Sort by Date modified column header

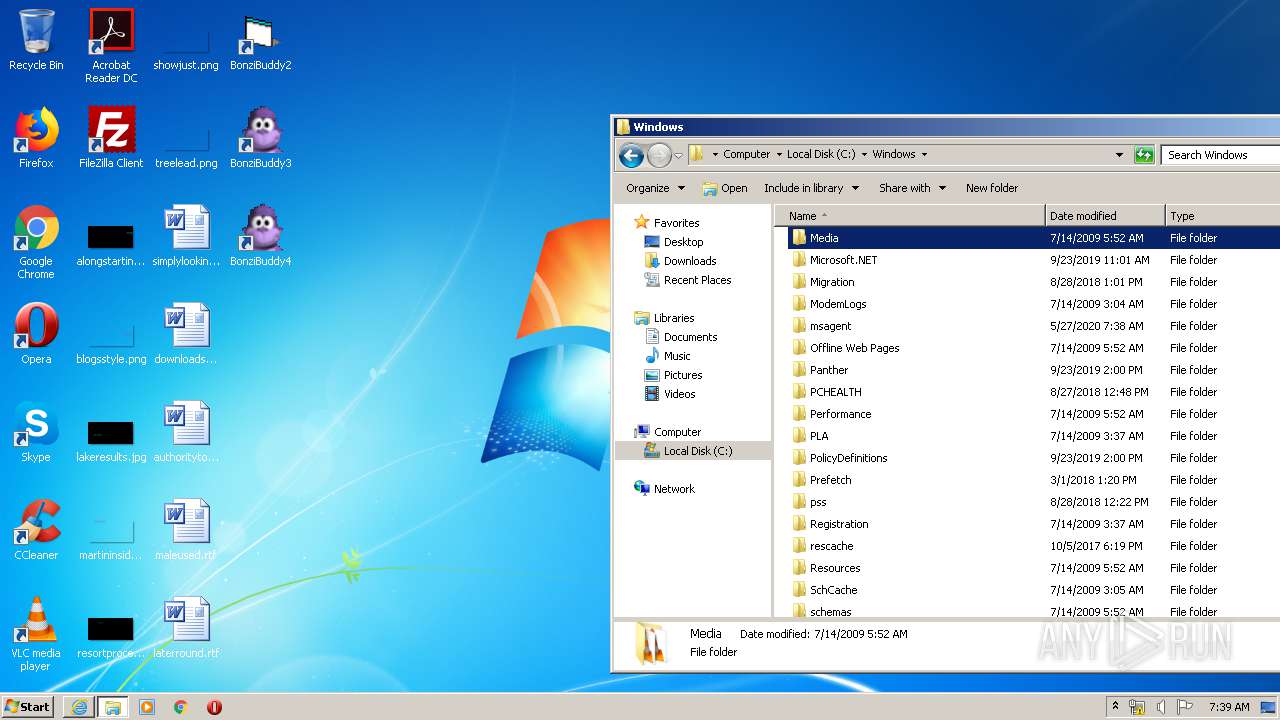coord(1105,216)
